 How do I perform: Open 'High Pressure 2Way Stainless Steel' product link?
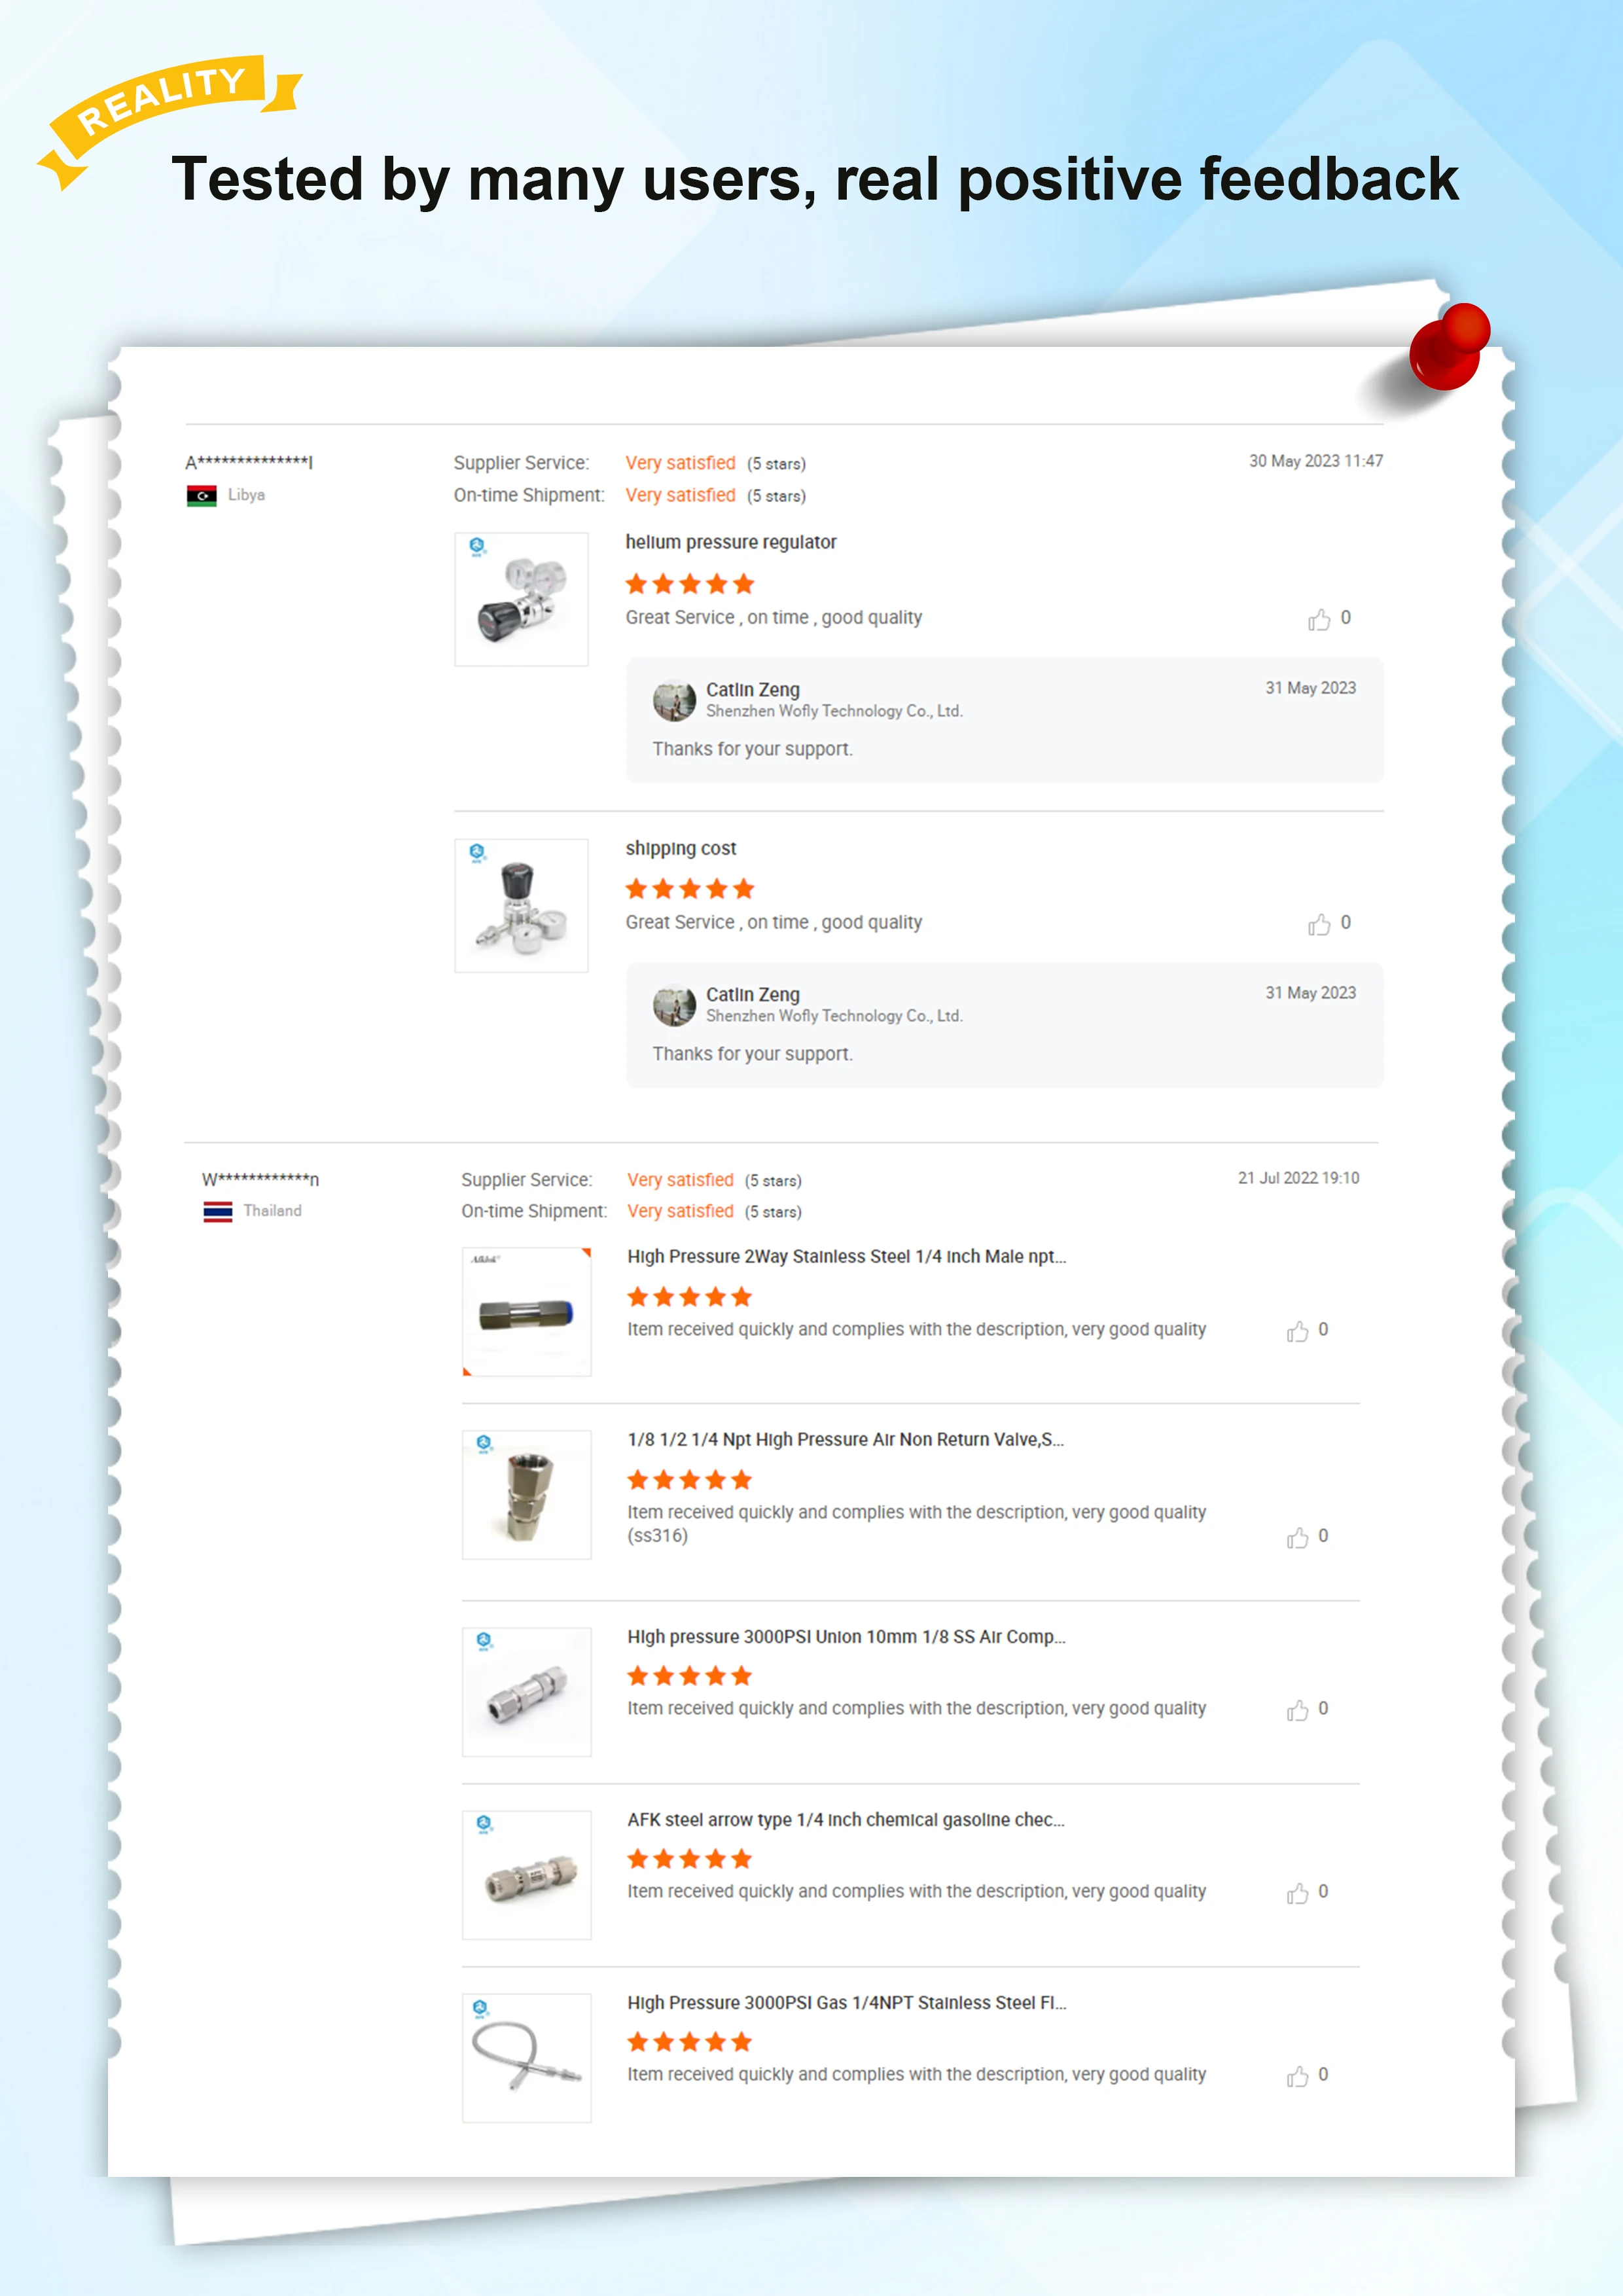(847, 1256)
